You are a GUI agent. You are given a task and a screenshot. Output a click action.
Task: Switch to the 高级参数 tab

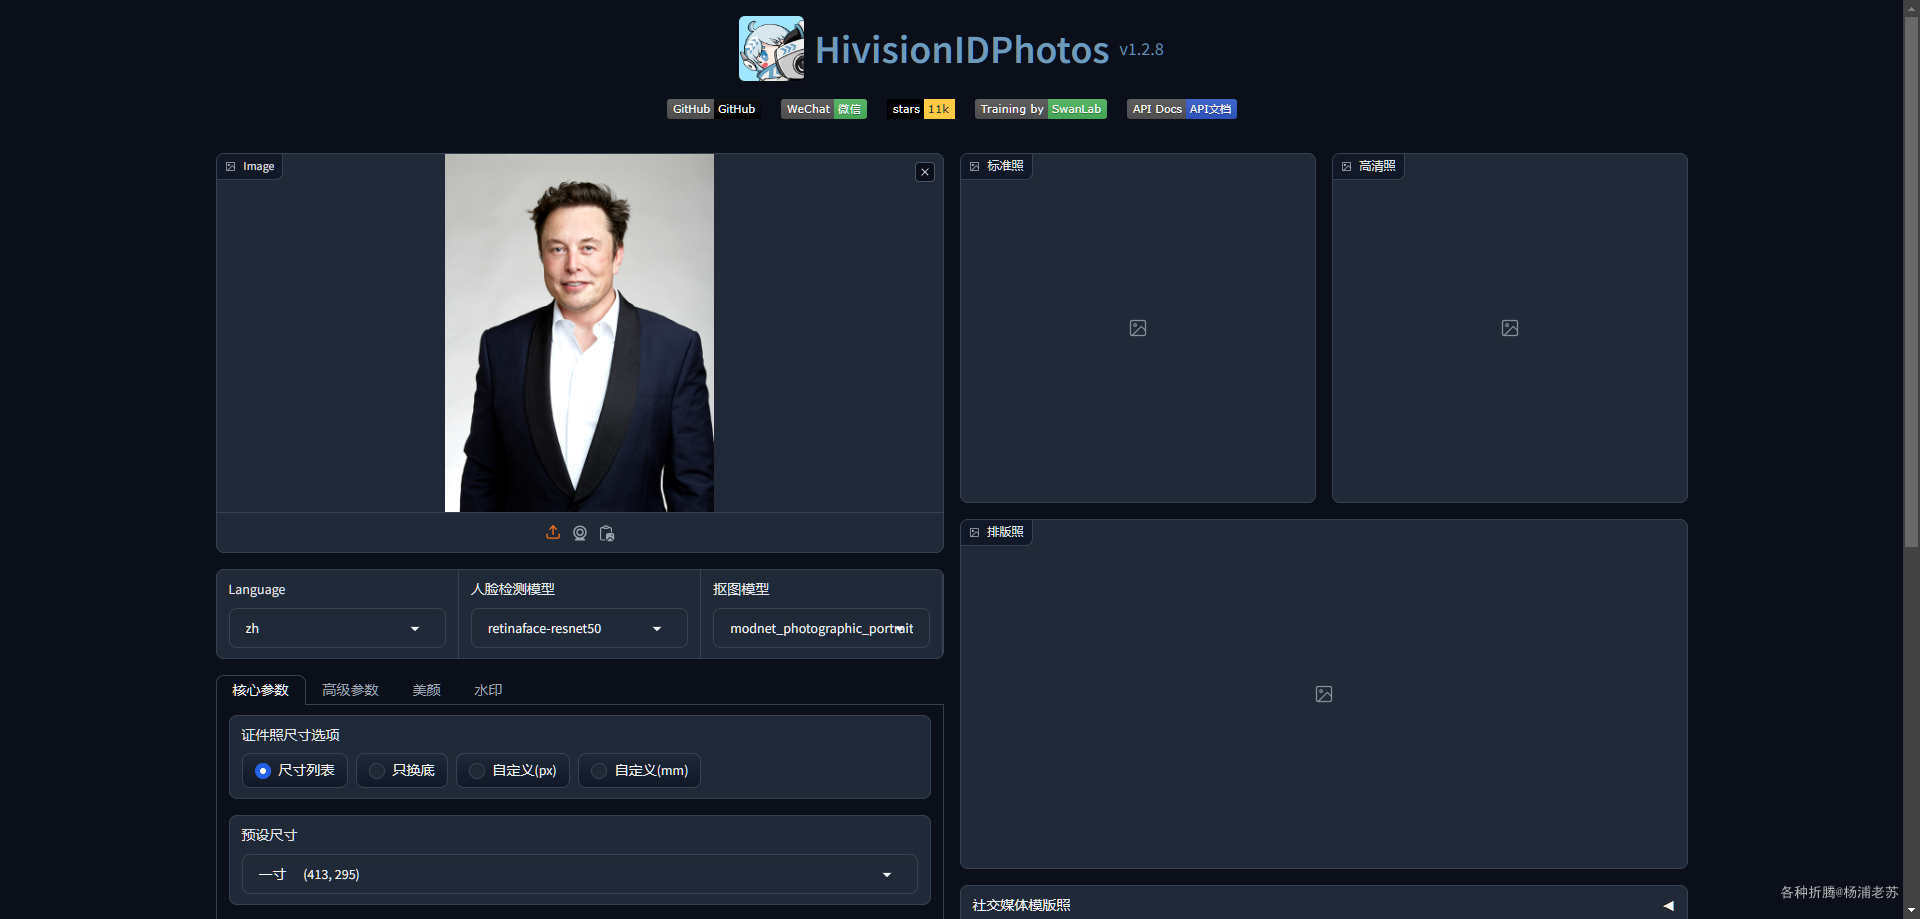click(x=350, y=690)
